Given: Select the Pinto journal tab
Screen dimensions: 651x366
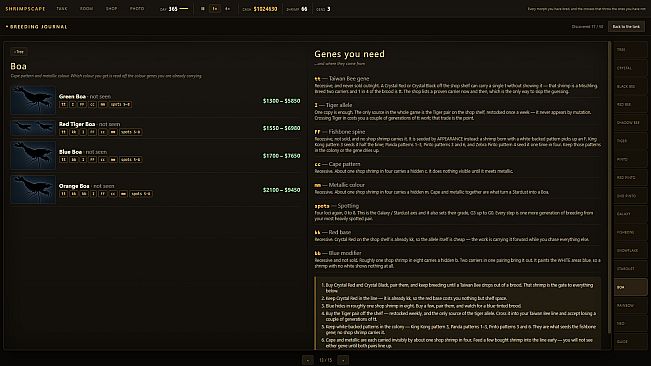Looking at the screenshot, I should pos(630,159).
